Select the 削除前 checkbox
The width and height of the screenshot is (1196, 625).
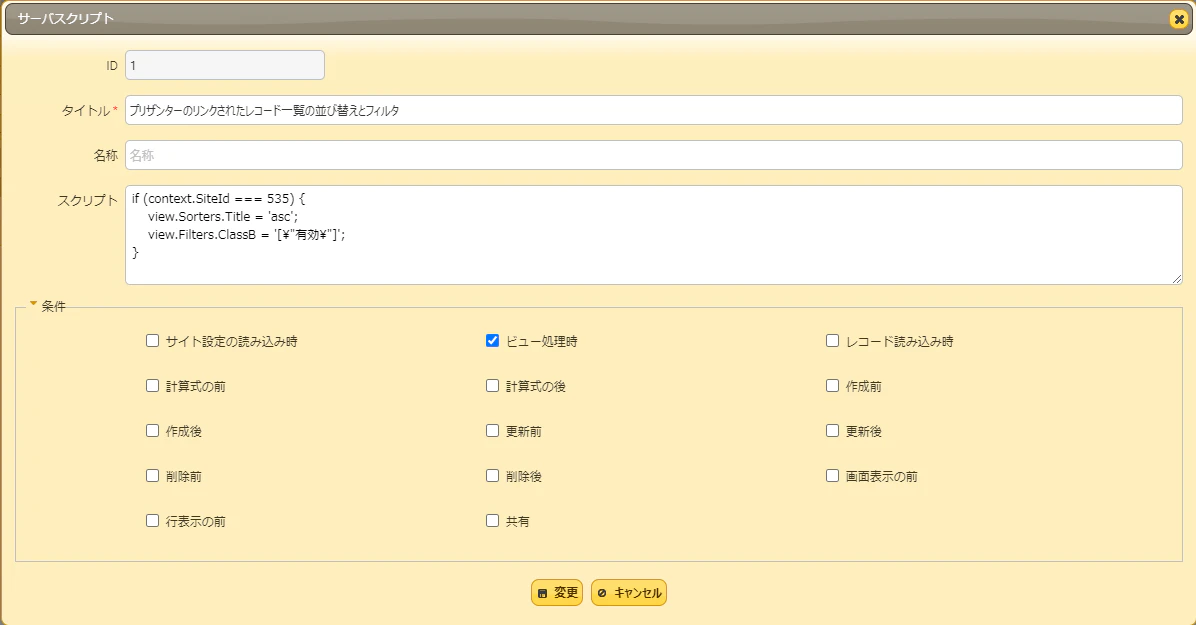tap(153, 476)
